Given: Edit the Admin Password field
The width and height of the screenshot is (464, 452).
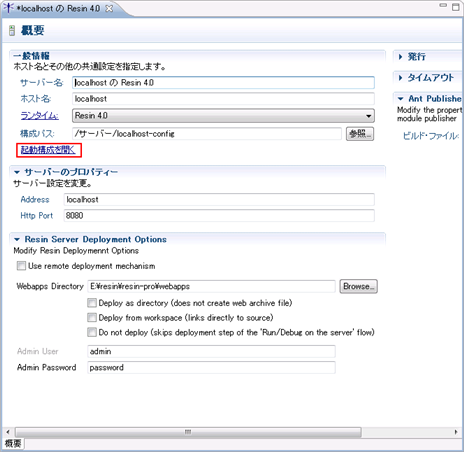Looking at the screenshot, I should 211,367.
